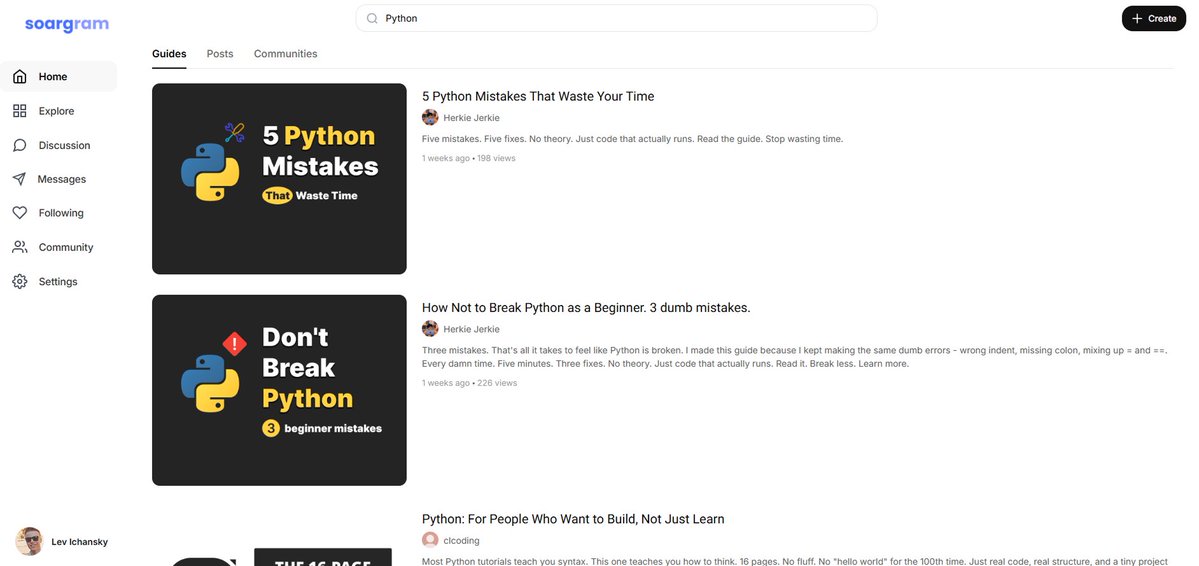Screen dimensions: 1199x566
Task: Open Home in the sidebar menu
Action: [x=59, y=76]
